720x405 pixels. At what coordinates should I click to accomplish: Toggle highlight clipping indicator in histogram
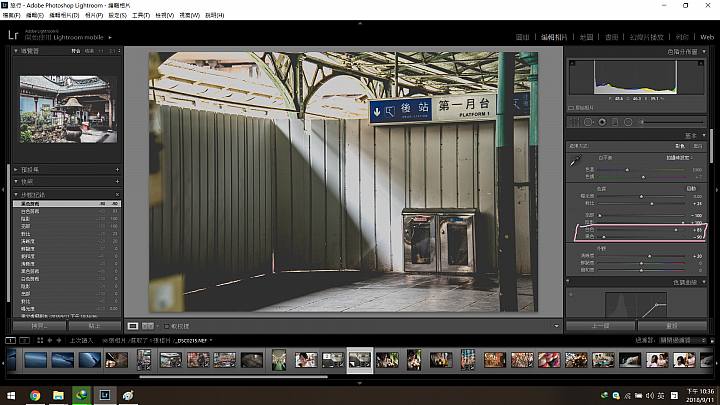tap(701, 63)
